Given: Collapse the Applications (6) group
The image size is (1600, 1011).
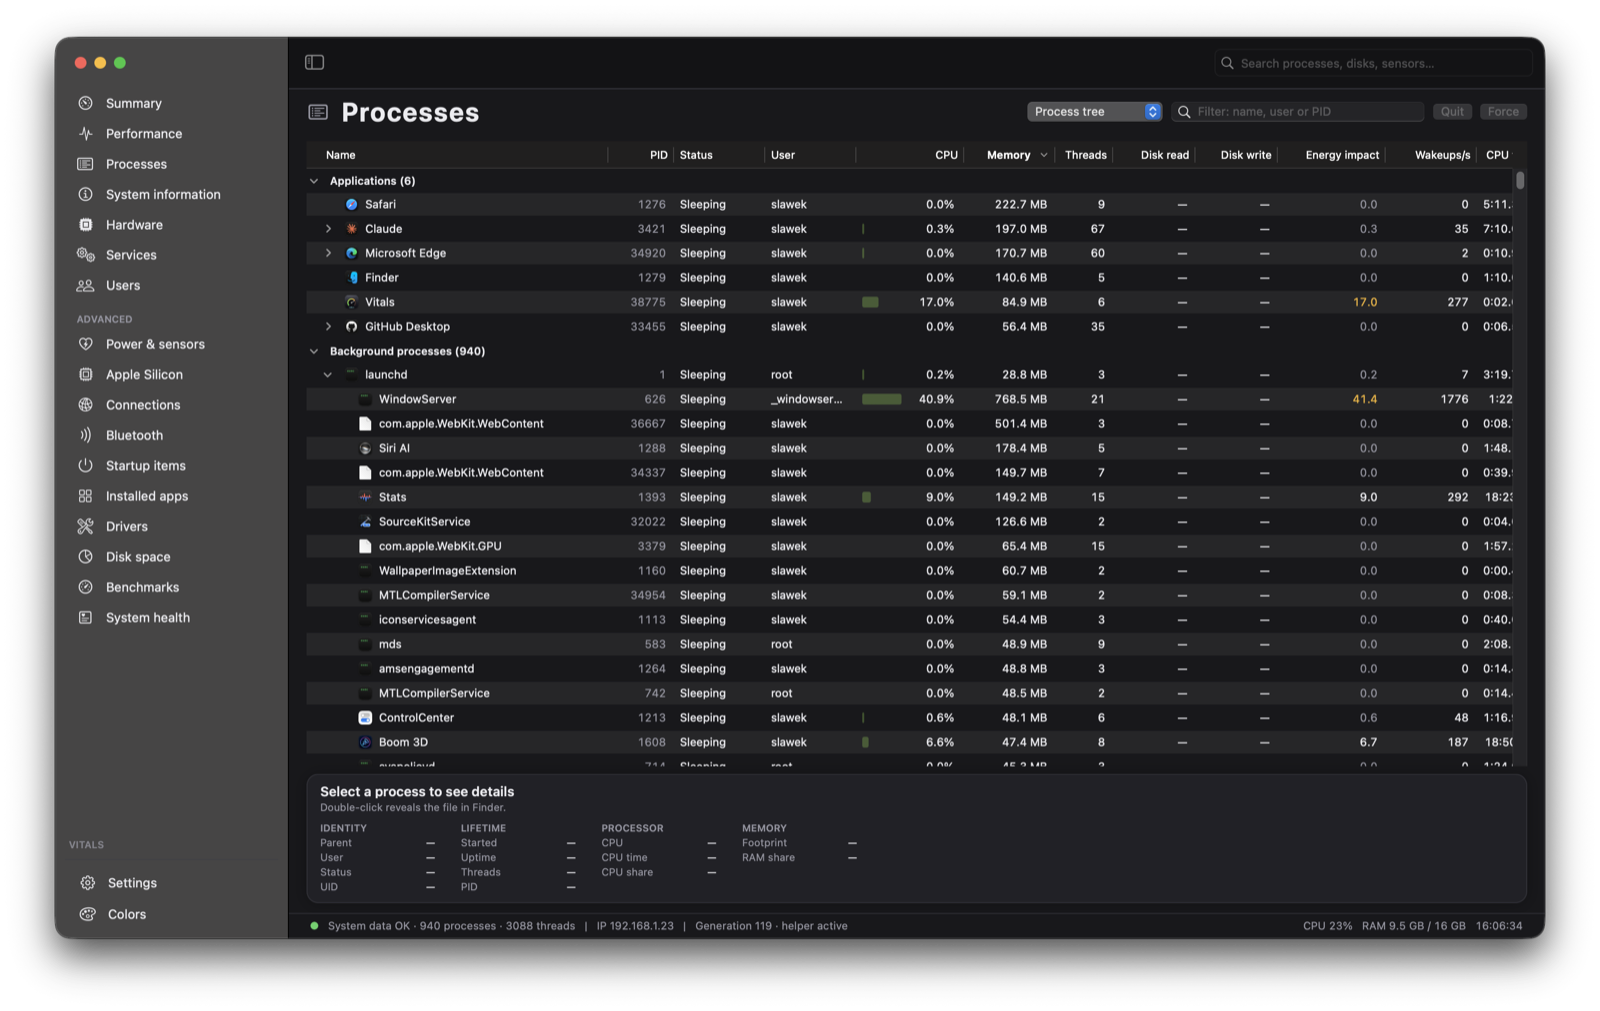Looking at the screenshot, I should click(x=314, y=181).
